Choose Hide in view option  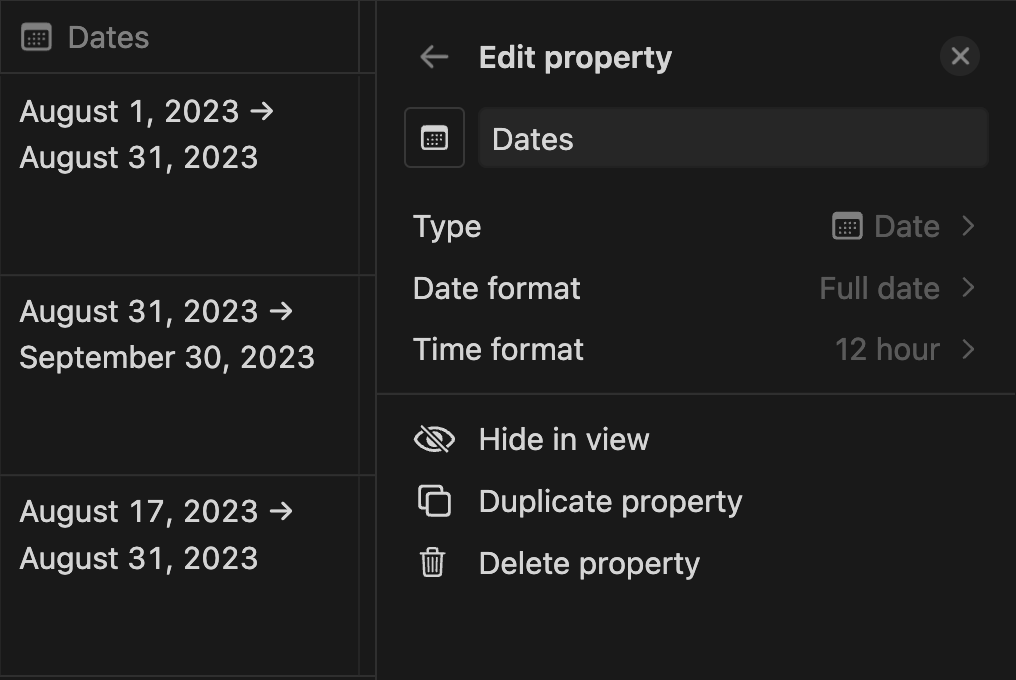564,440
